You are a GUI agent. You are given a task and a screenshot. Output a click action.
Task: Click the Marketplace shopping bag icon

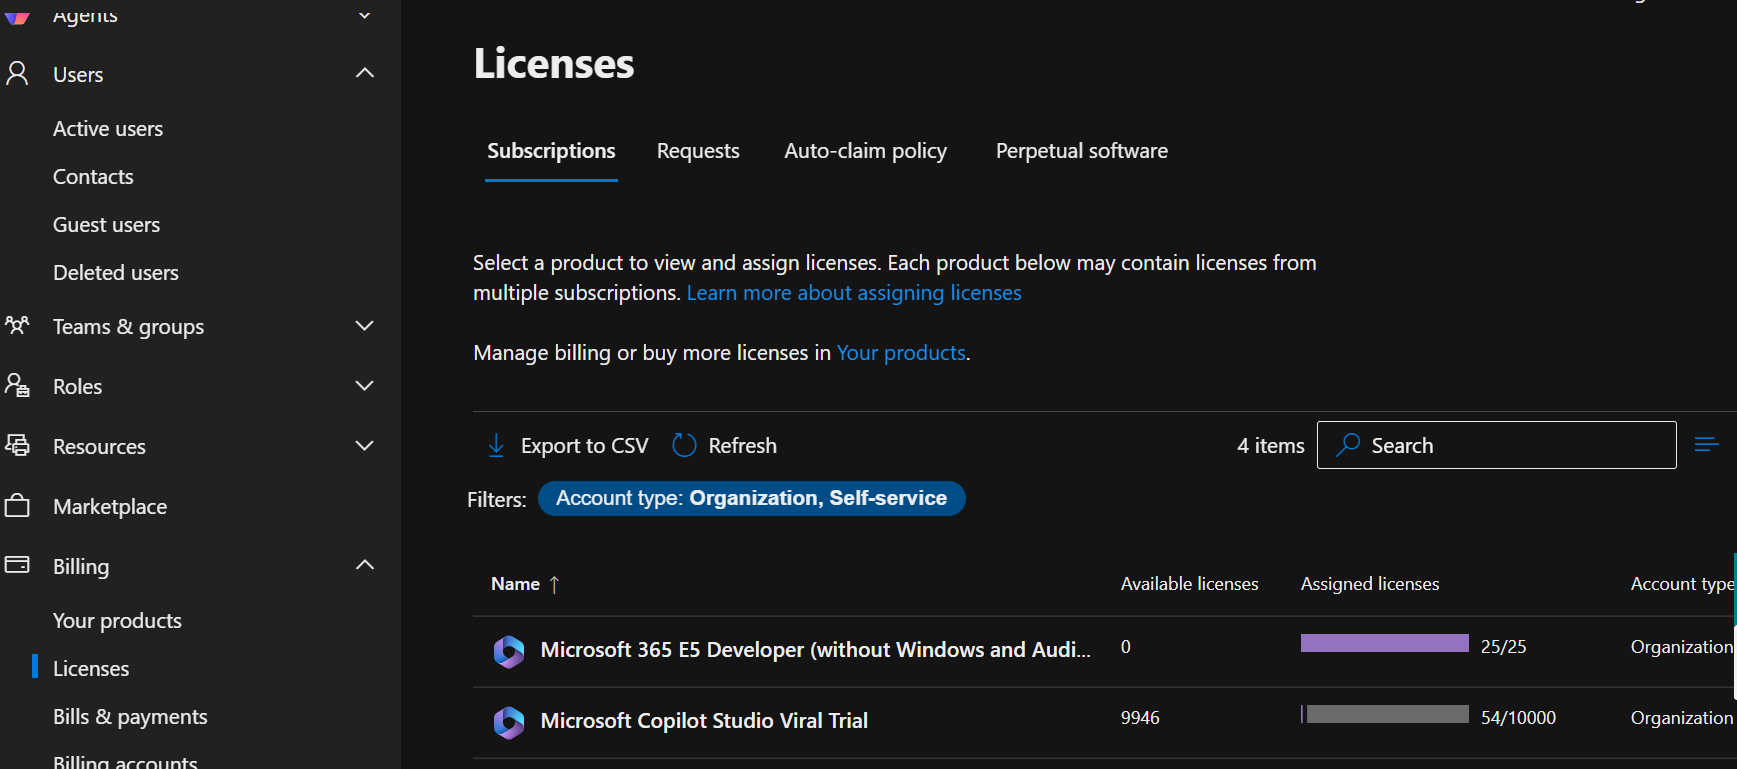pyautogui.click(x=17, y=505)
